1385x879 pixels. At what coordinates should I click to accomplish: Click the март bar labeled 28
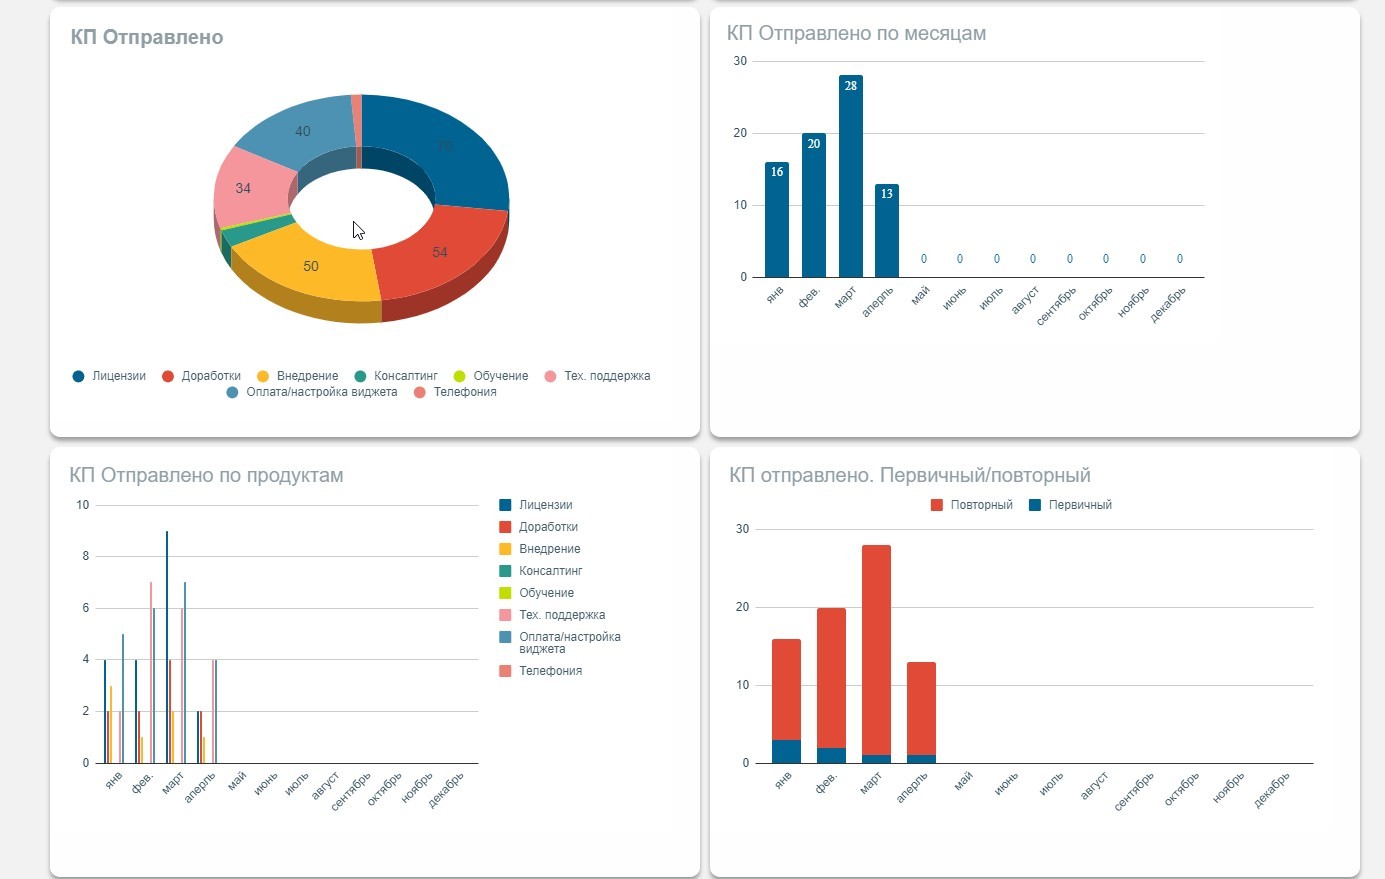851,176
